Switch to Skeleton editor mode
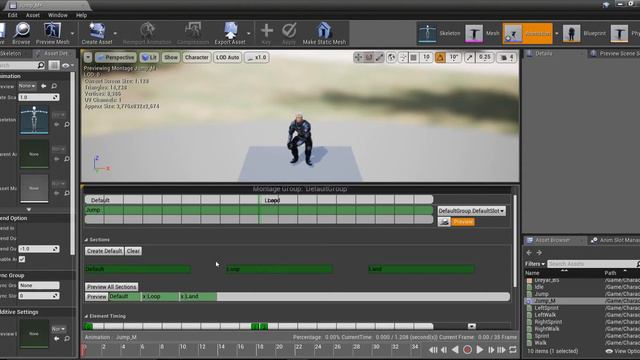This screenshot has height=360, width=640. [x=439, y=33]
